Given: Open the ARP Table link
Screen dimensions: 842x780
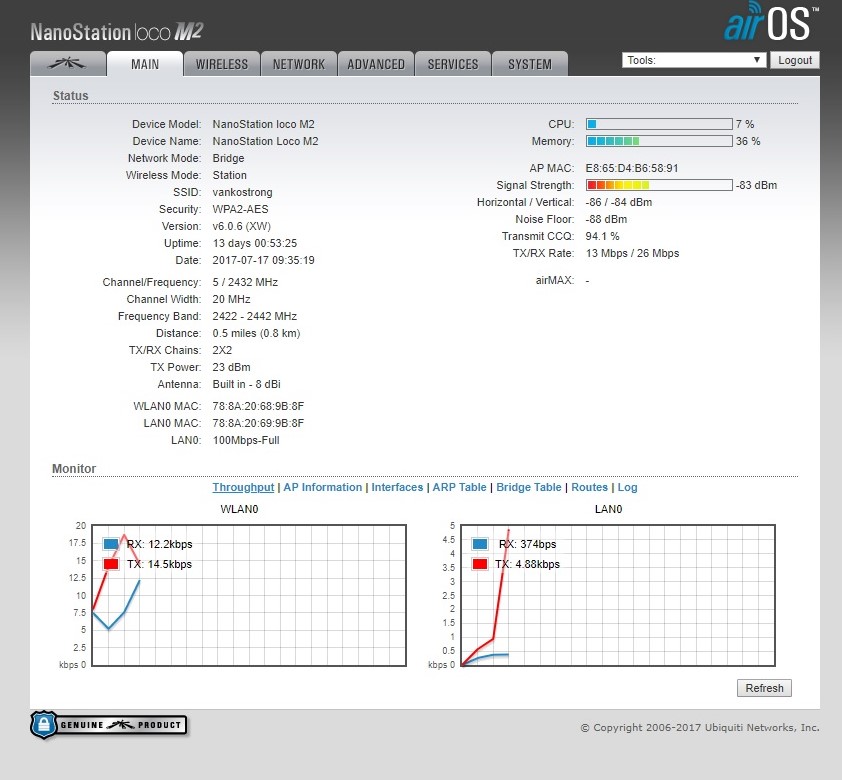Looking at the screenshot, I should click(460, 487).
